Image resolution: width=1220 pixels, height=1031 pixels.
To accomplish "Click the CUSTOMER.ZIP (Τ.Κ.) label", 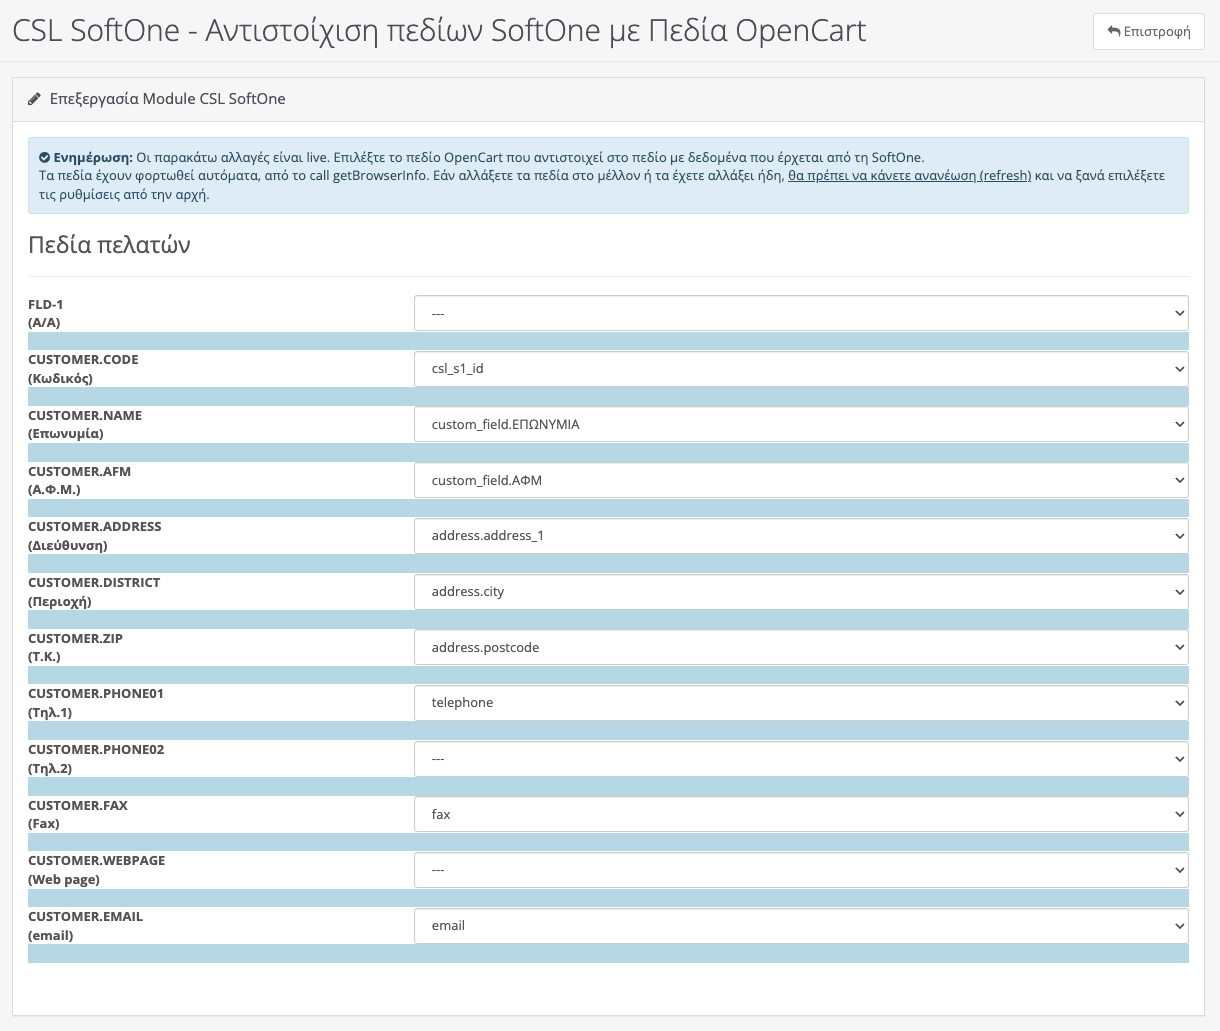I will pos(75,648).
